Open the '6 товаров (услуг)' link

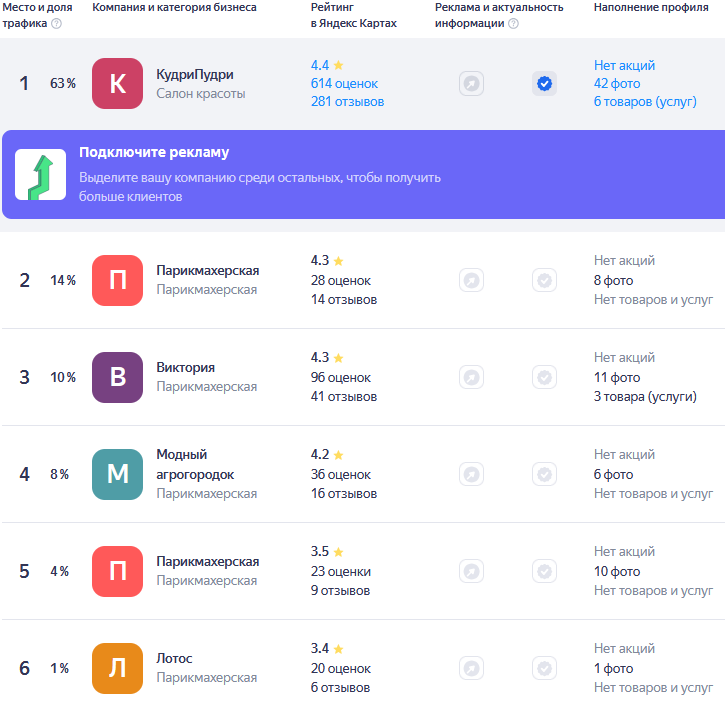point(645,102)
